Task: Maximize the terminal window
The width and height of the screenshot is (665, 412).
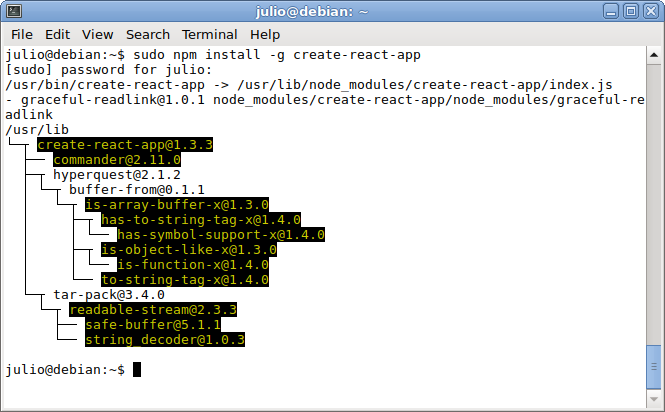Action: (x=631, y=11)
